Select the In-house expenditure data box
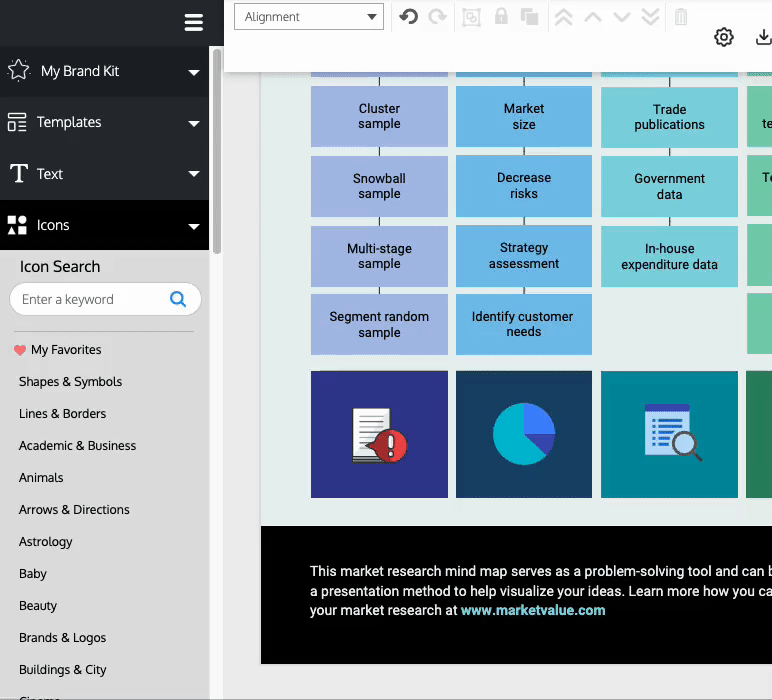 (x=669, y=256)
